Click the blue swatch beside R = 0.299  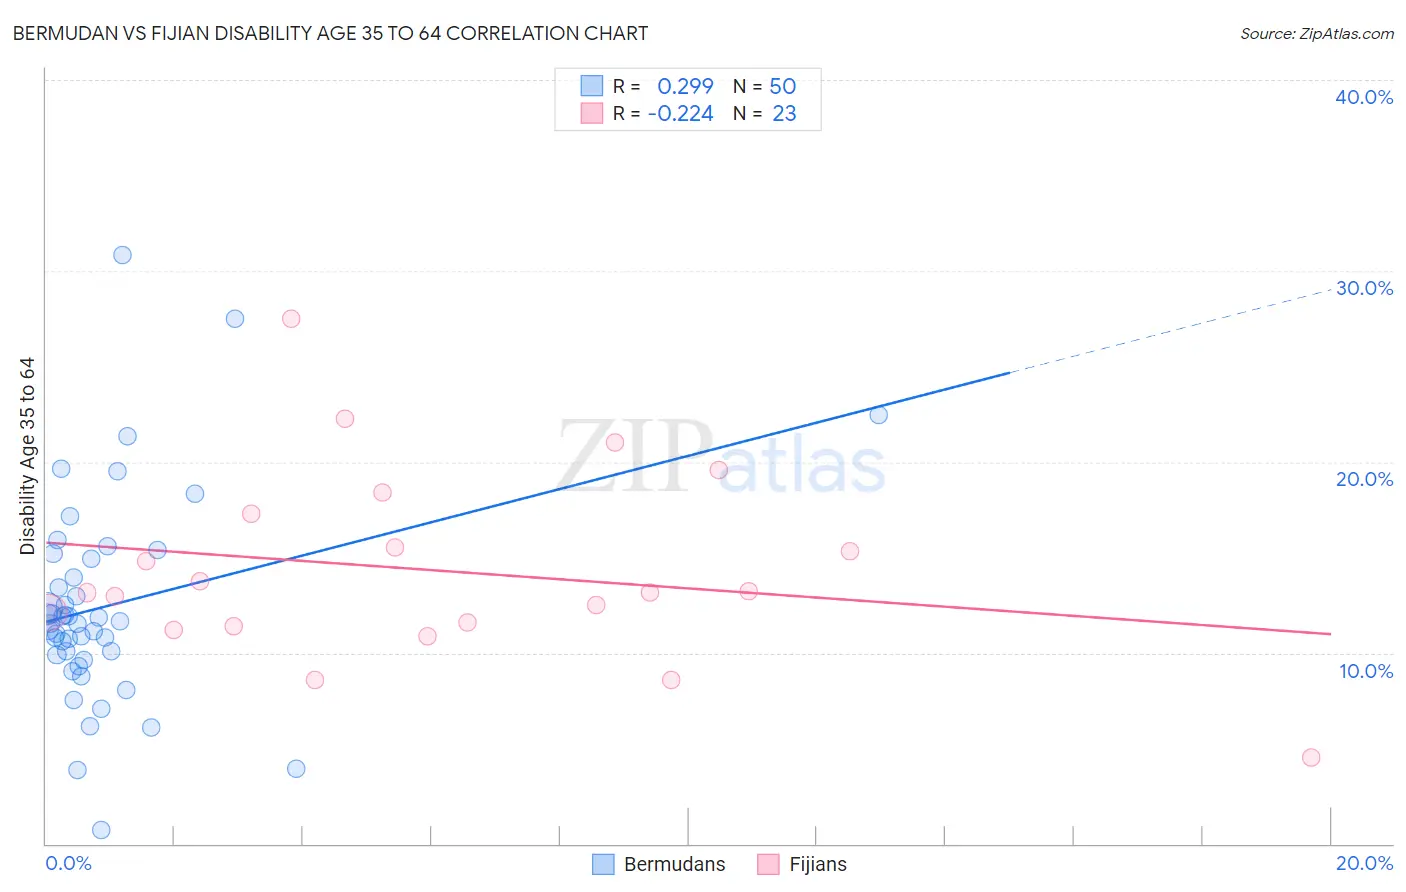[592, 86]
